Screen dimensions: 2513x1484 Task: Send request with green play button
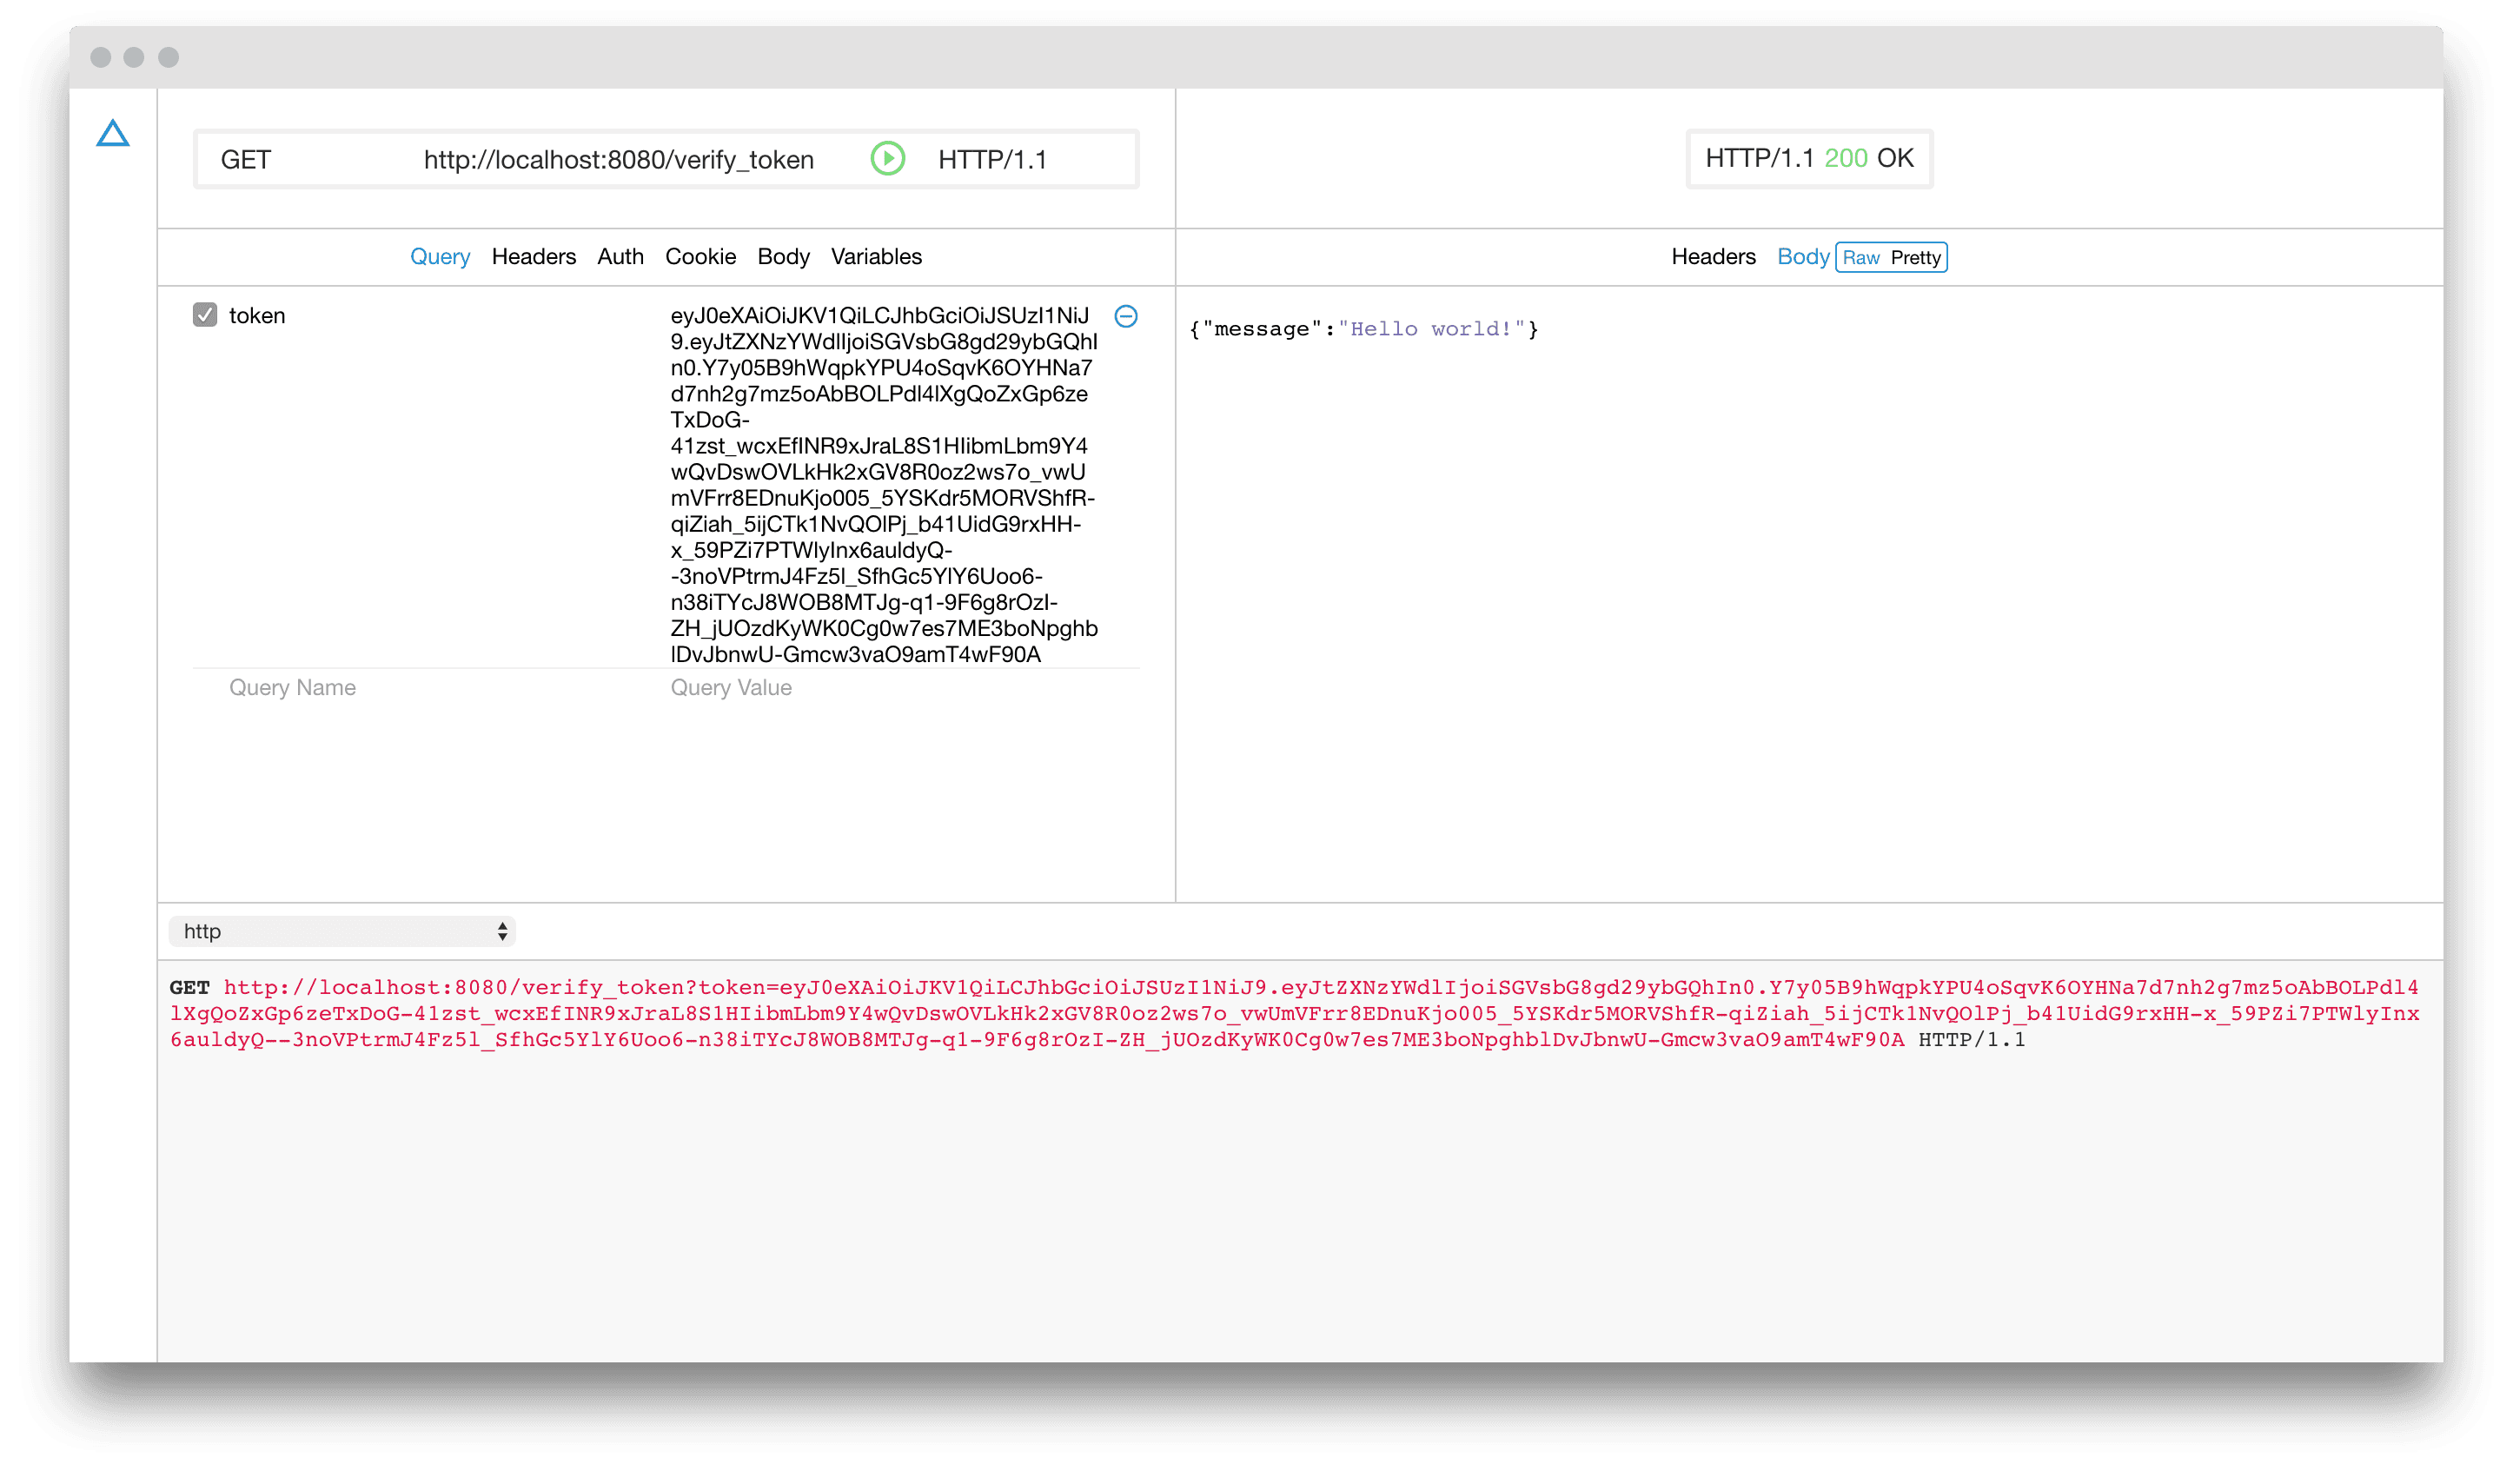pyautogui.click(x=887, y=158)
